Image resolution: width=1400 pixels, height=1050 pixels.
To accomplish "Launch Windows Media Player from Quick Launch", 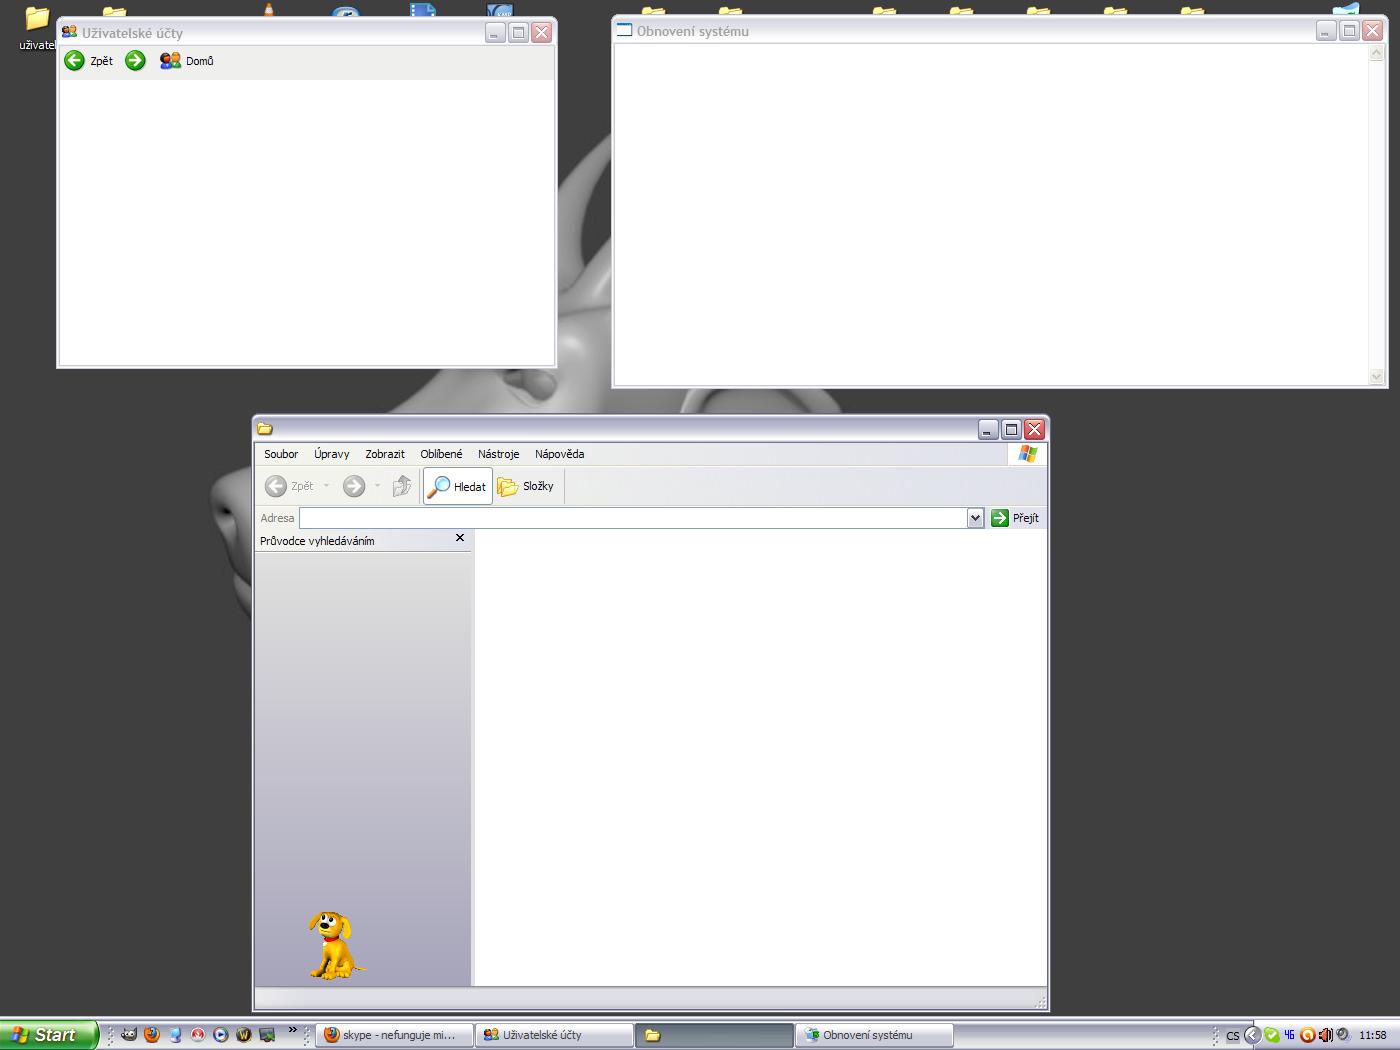I will click(221, 1035).
